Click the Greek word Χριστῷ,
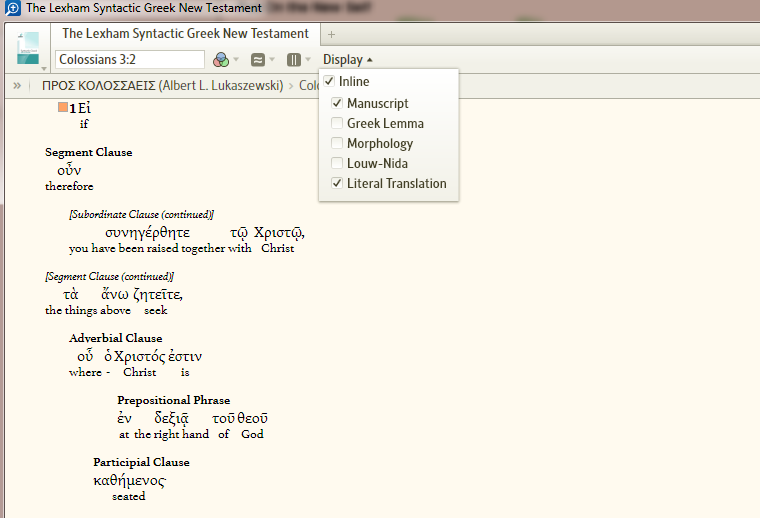Viewport: 760px width, 518px height. pyautogui.click(x=279, y=233)
